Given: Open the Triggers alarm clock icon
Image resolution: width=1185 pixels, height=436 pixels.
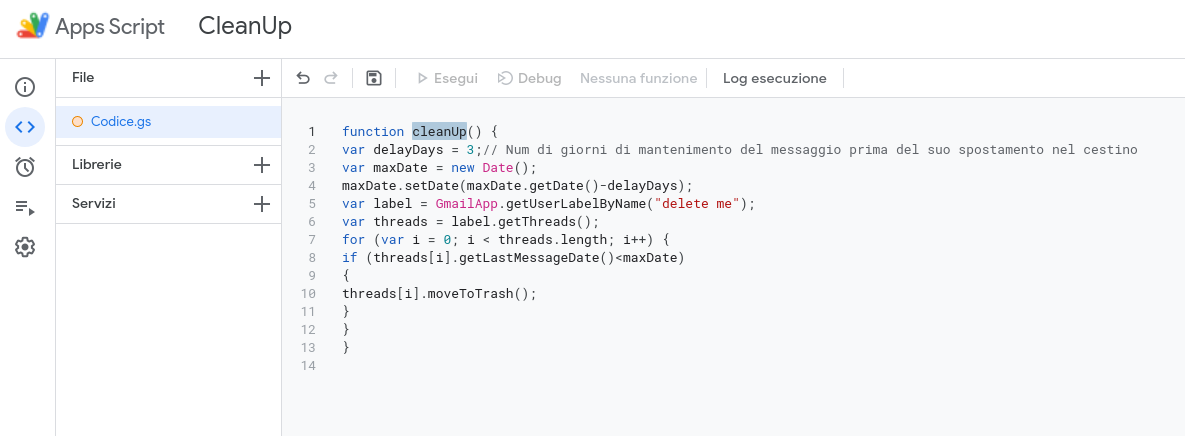Looking at the screenshot, I should tap(25, 167).
